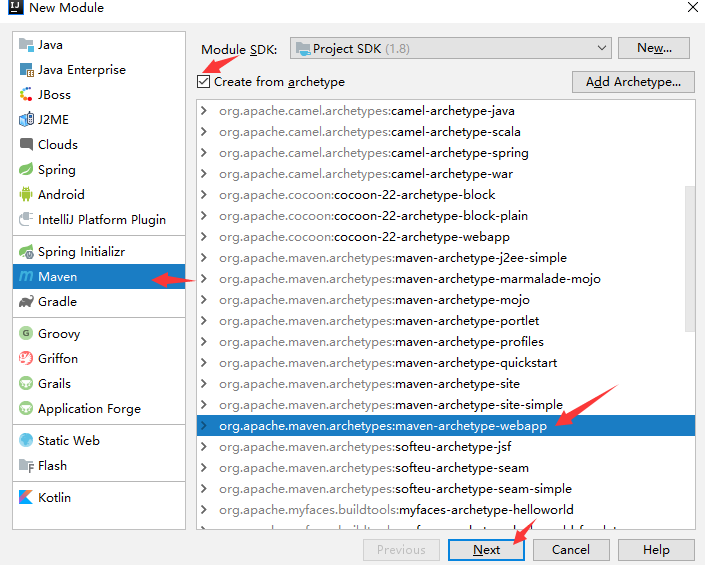Select Static Web module type
705x565 pixels.
point(99,440)
